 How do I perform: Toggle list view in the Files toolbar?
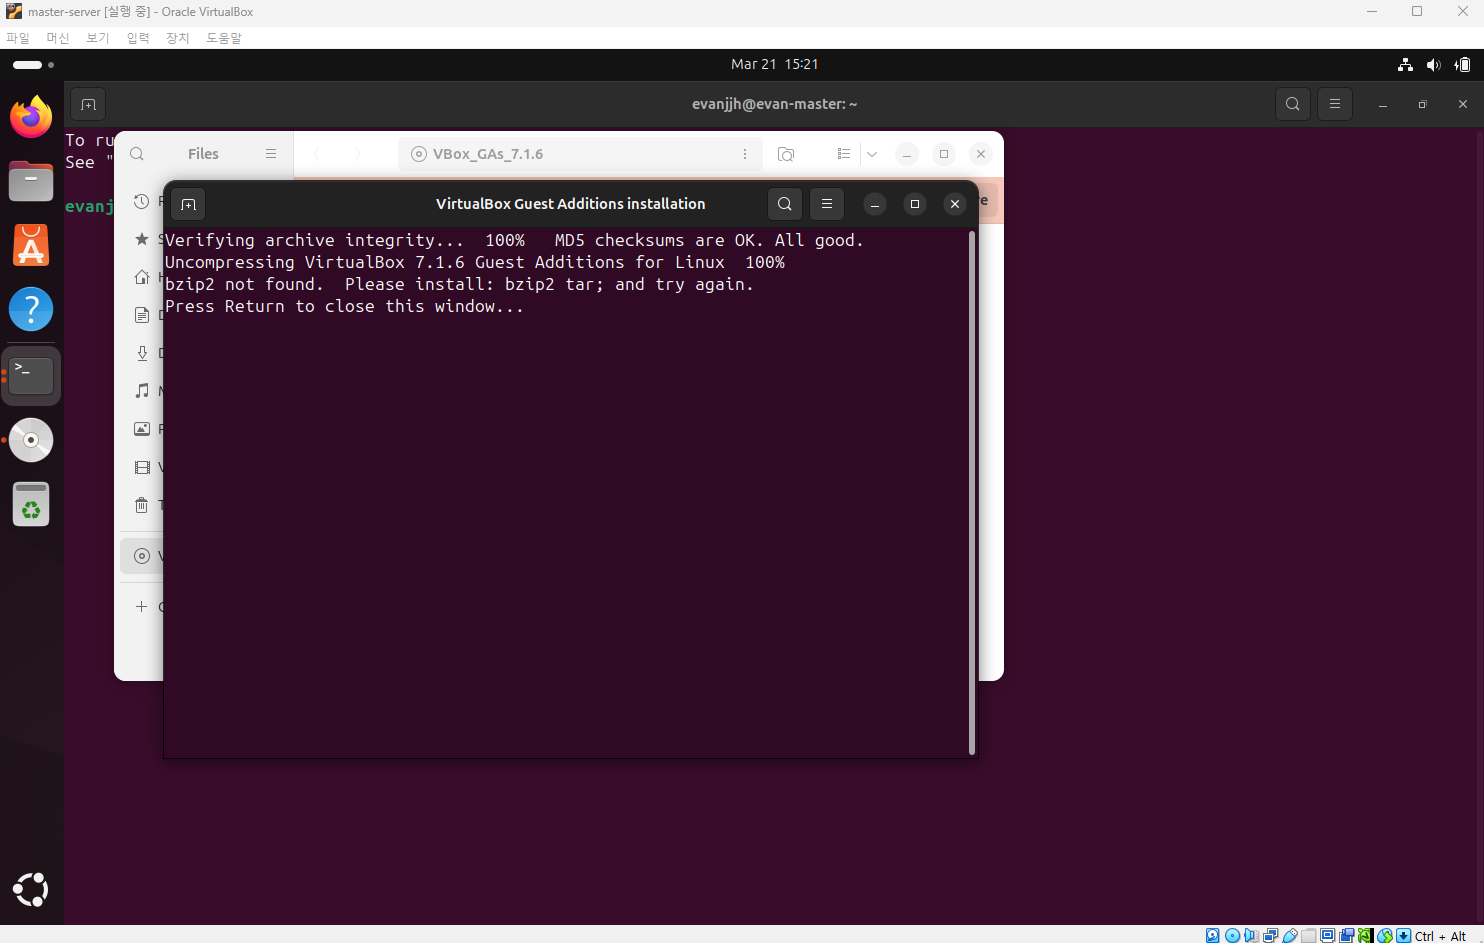pos(844,154)
